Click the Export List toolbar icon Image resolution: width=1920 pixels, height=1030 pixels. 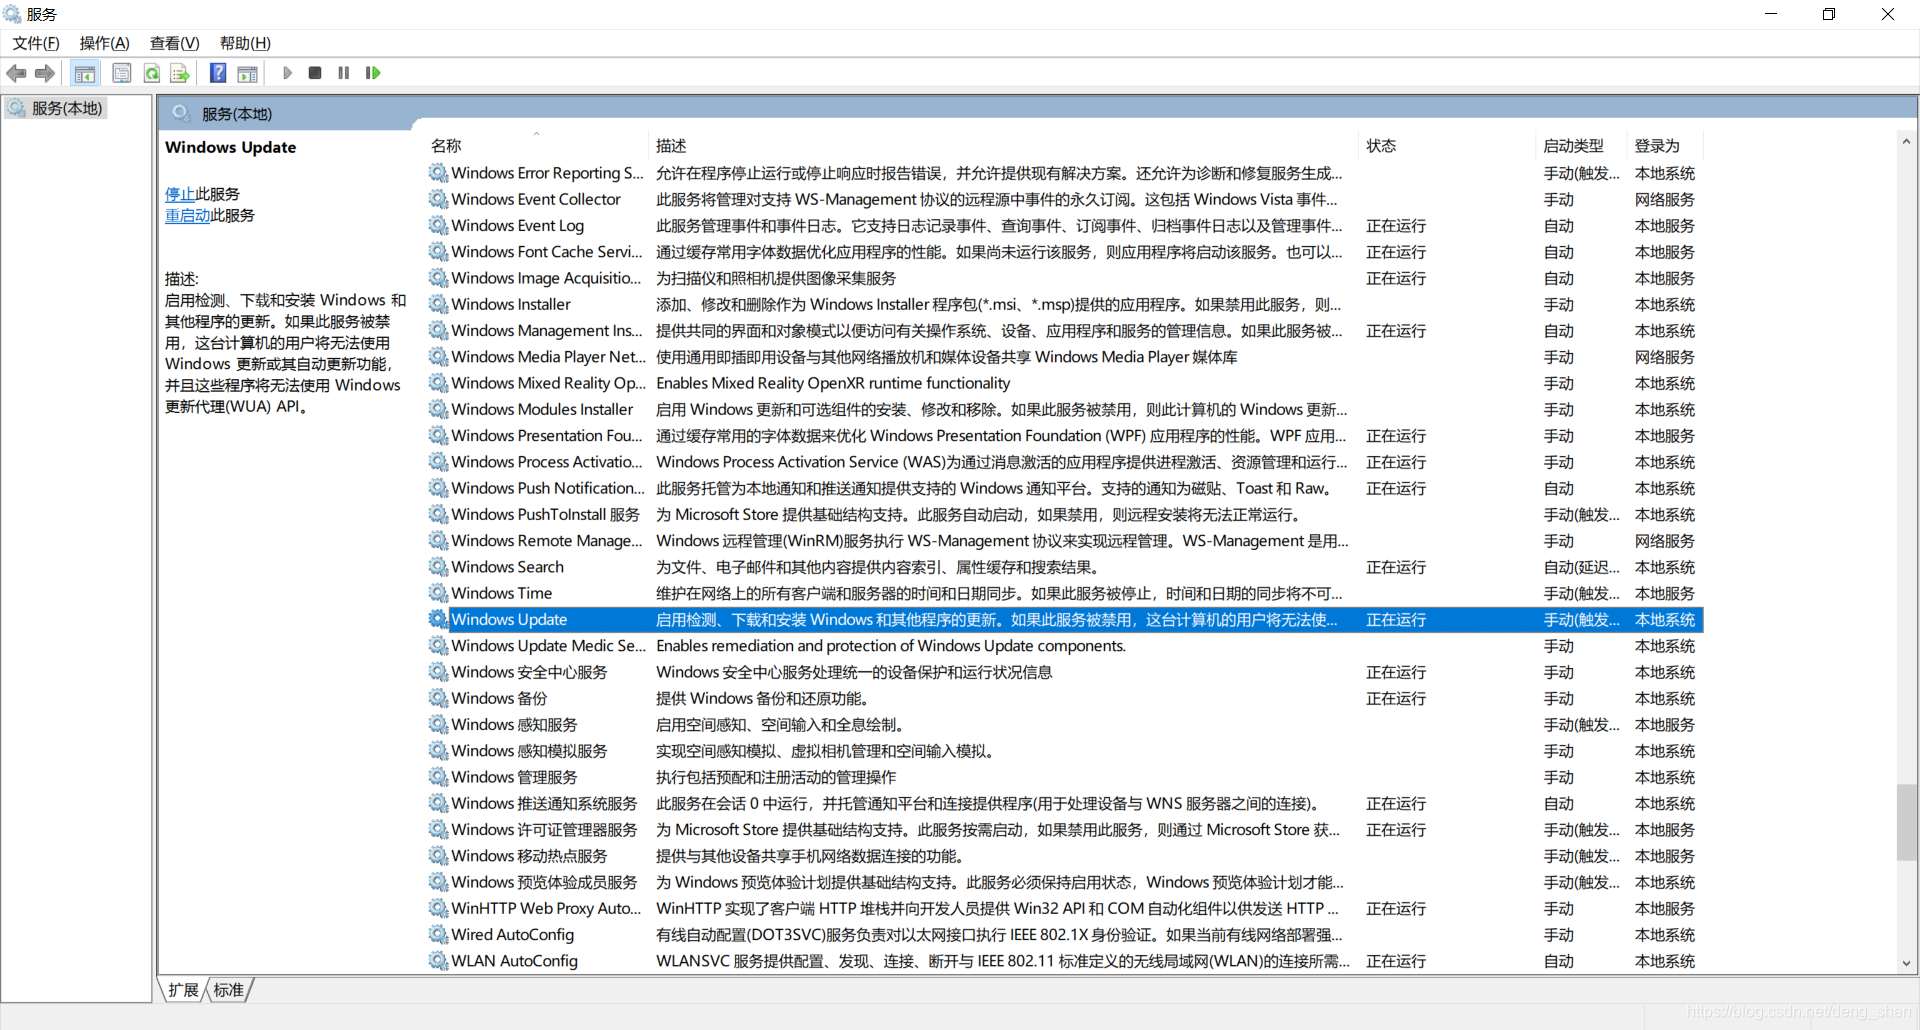click(x=180, y=73)
